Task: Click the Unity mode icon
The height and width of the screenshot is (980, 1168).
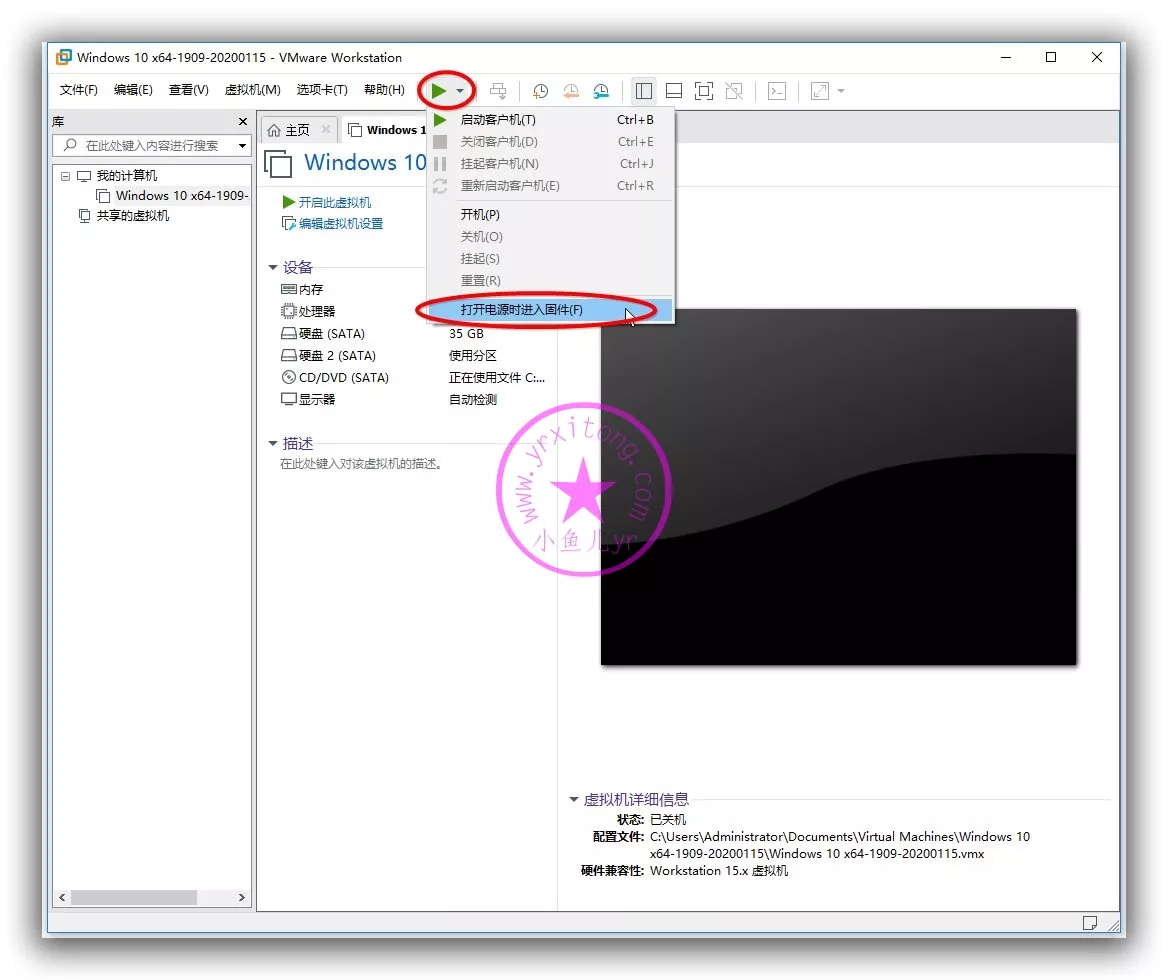Action: (x=734, y=91)
